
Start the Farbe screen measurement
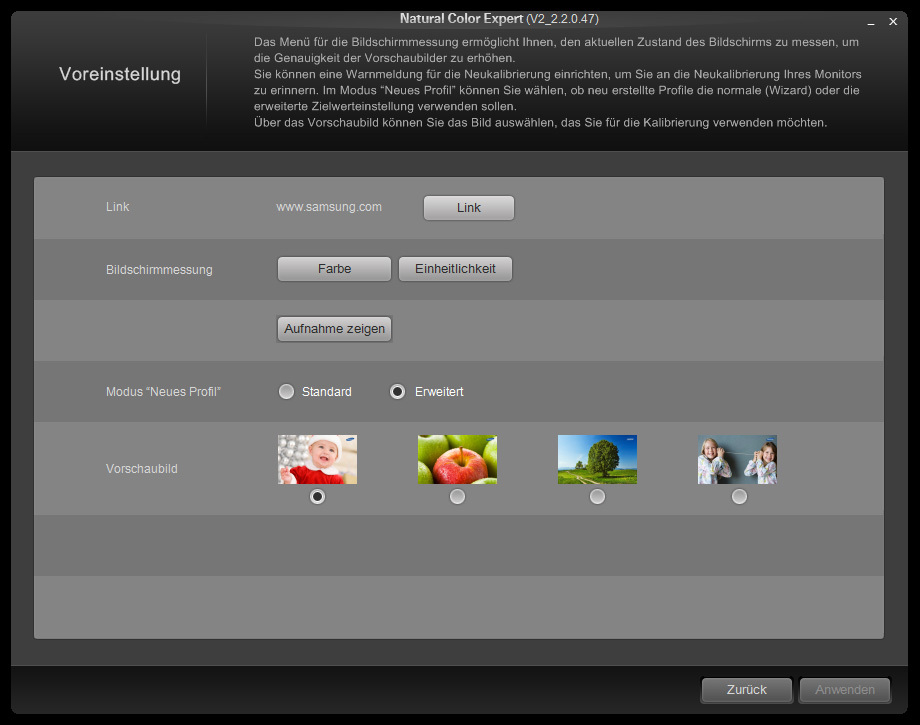(334, 269)
